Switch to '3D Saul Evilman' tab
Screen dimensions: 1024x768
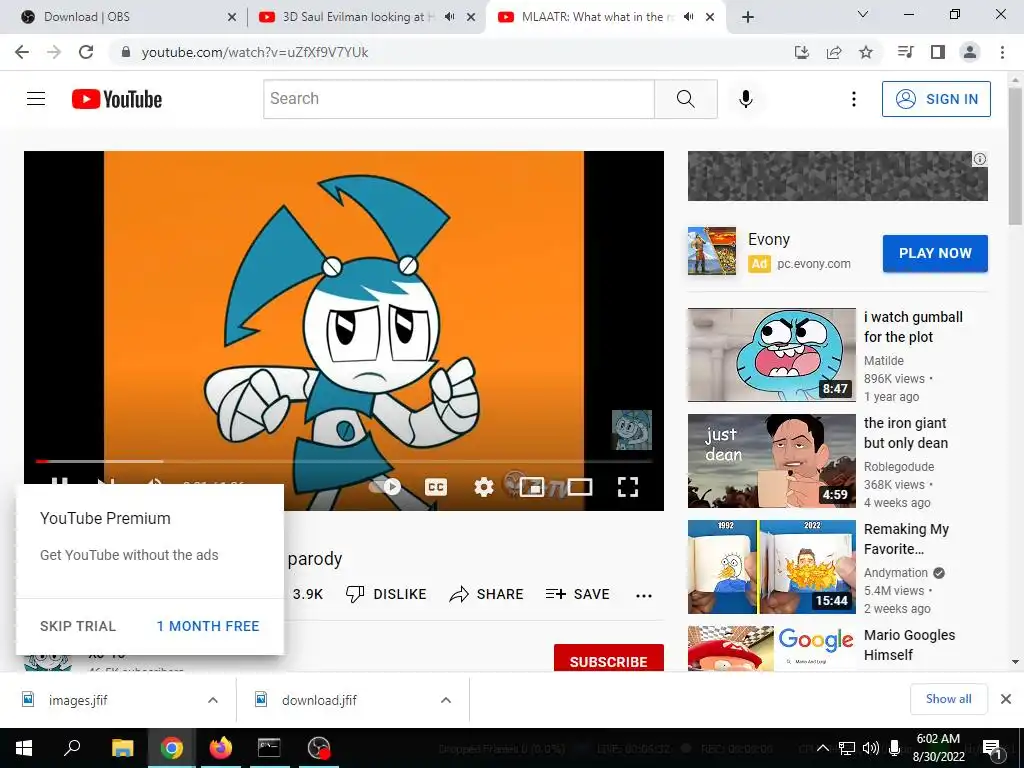[358, 17]
